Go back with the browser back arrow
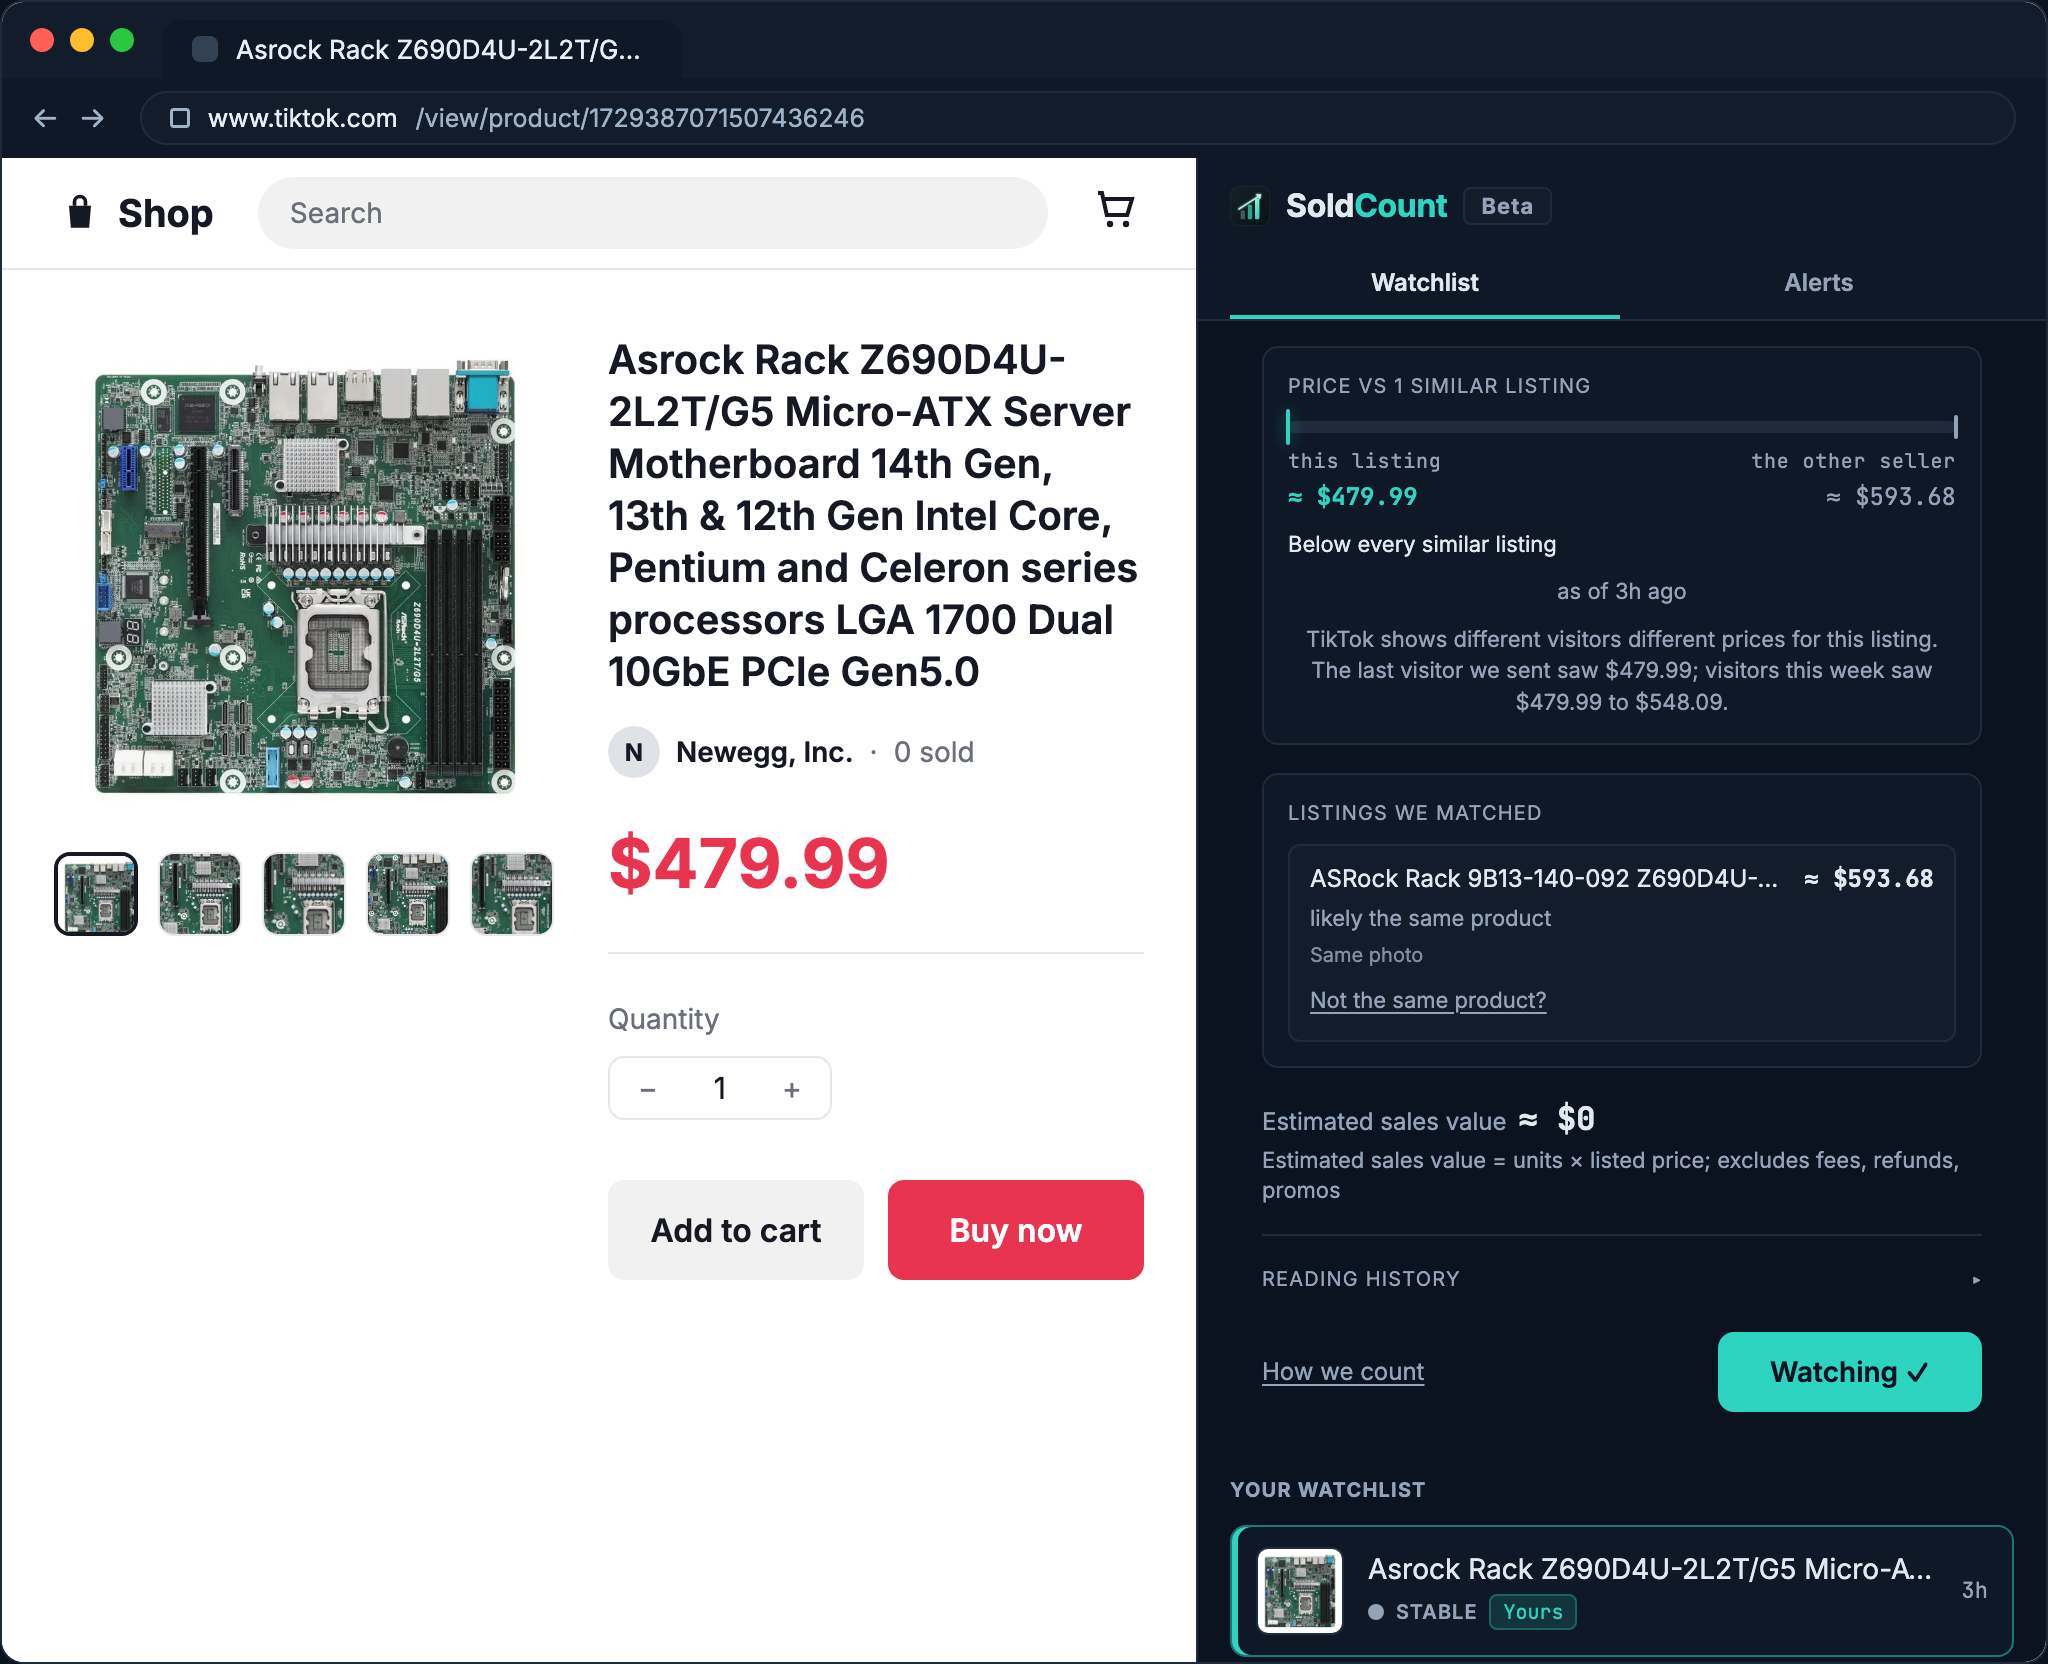This screenshot has width=2048, height=1664. pos(45,118)
